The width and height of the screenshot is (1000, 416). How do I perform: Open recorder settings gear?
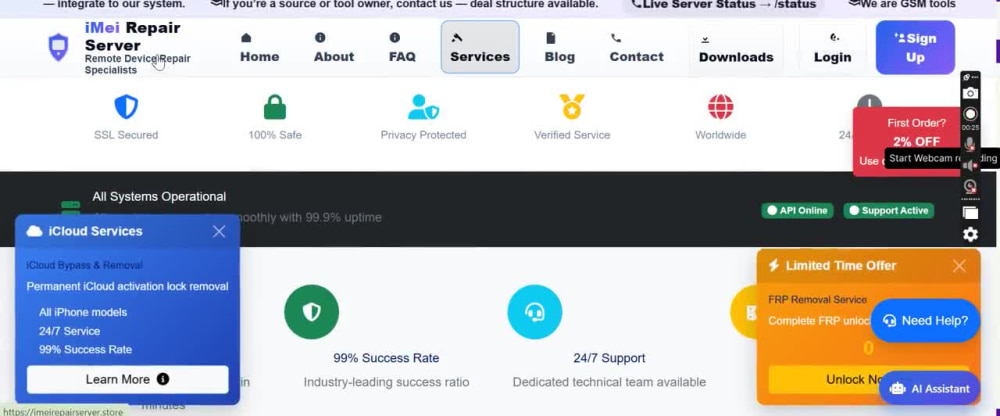pyautogui.click(x=970, y=234)
